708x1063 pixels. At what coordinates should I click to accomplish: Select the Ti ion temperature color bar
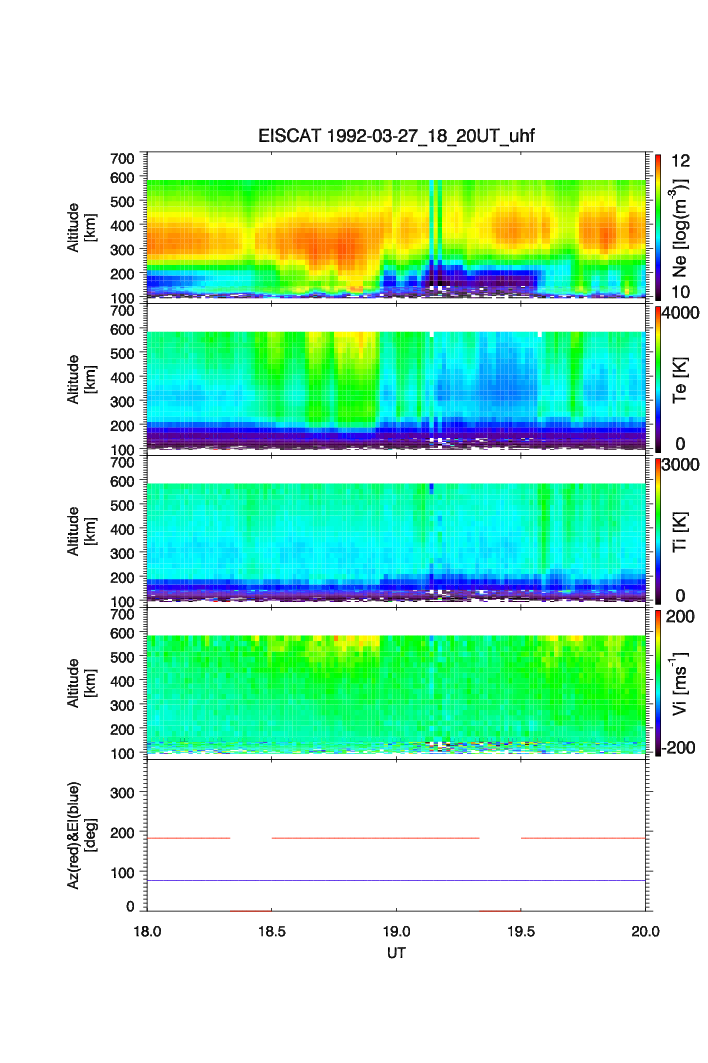658,531
